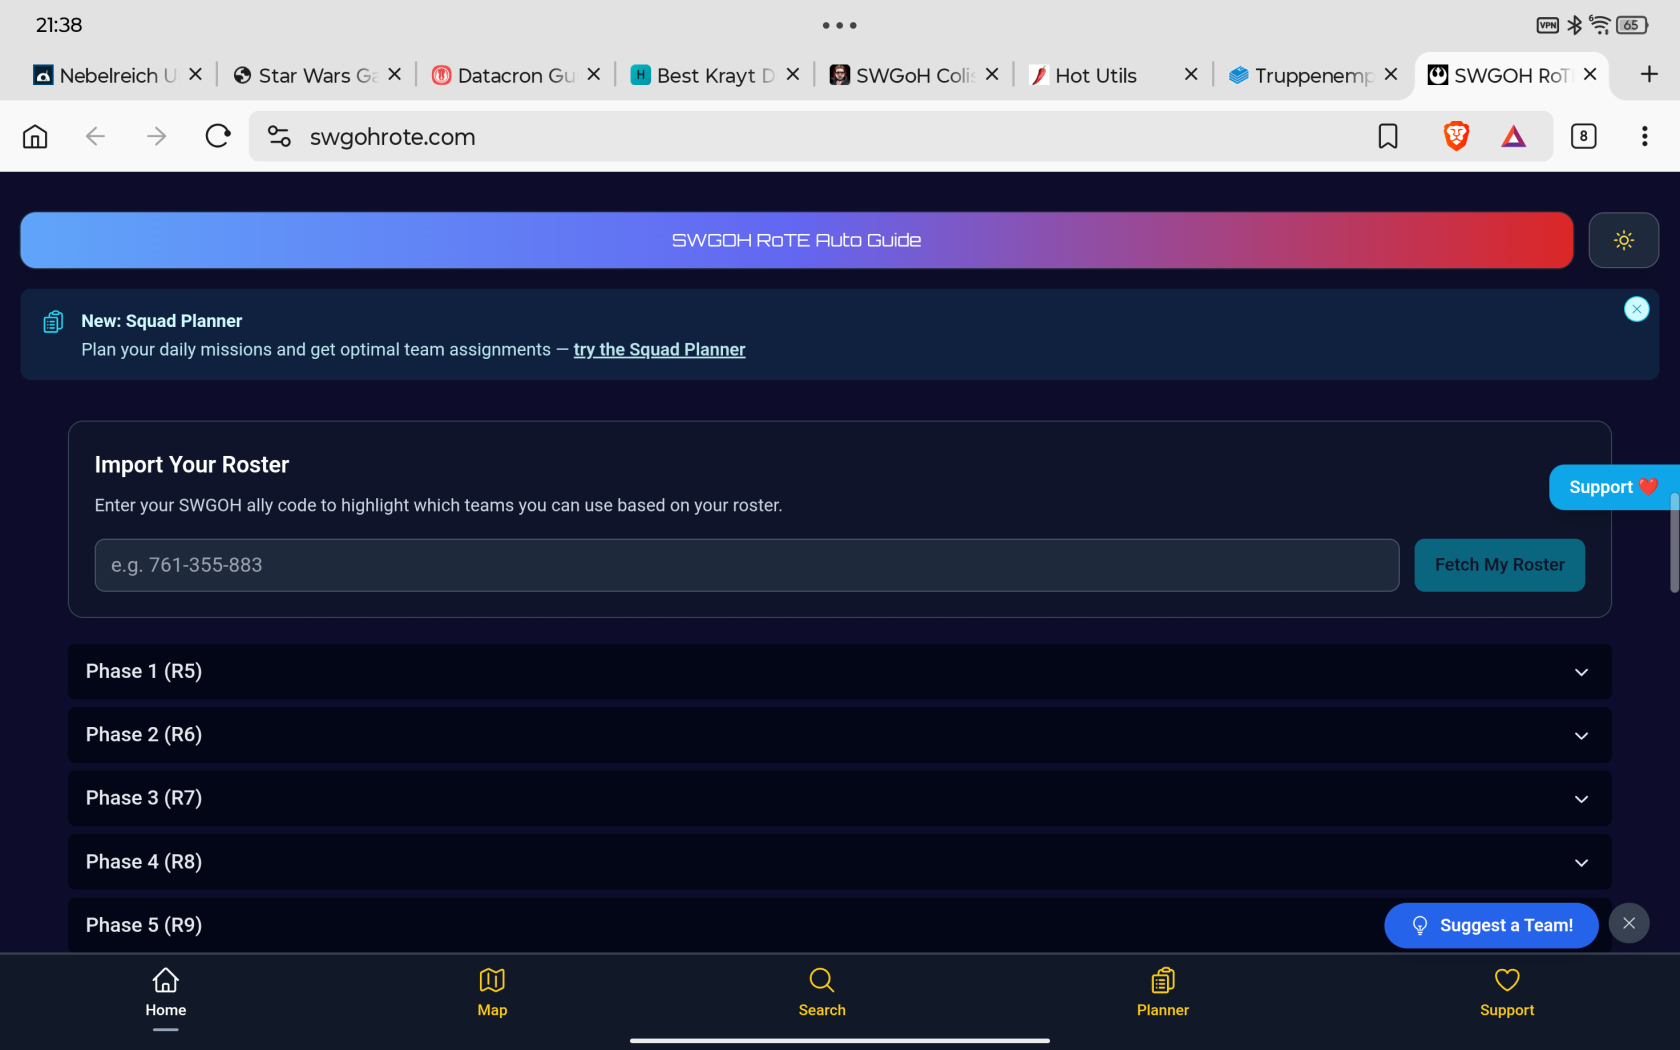Open Search in bottom navigation
This screenshot has height=1050, width=1680.
[822, 993]
